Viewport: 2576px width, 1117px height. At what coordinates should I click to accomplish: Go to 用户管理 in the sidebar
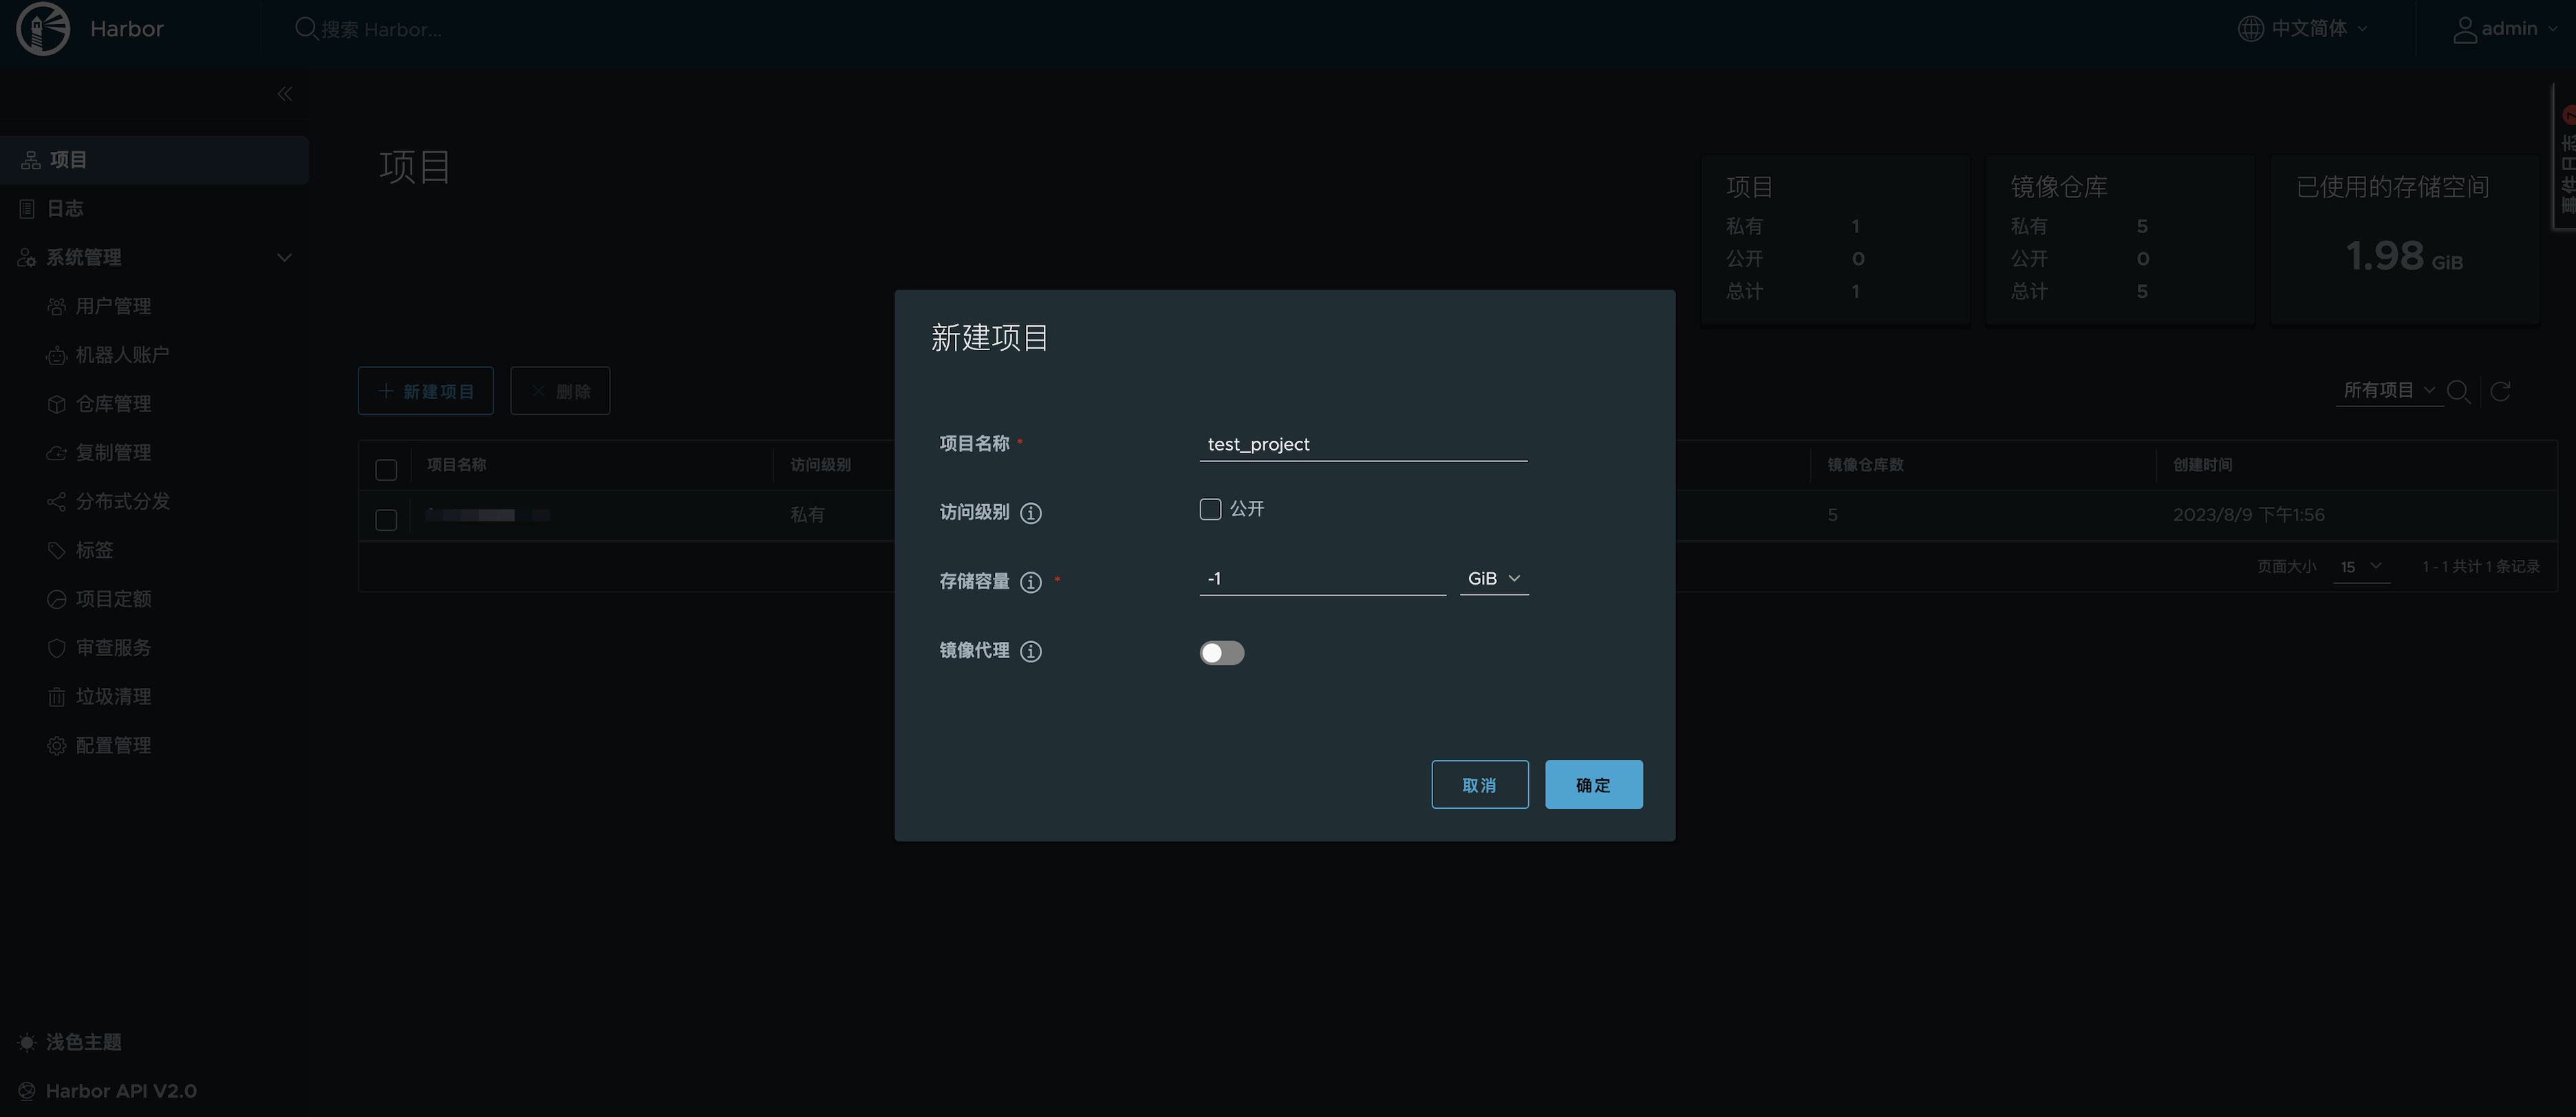(113, 306)
